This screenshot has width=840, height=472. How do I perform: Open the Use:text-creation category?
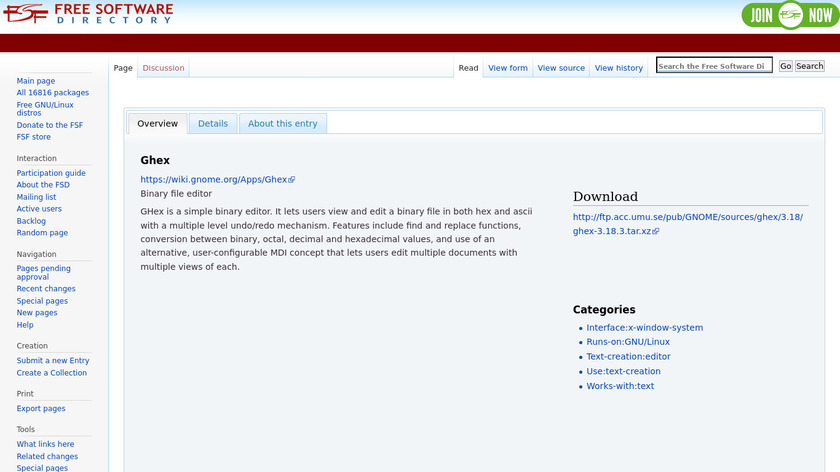pos(623,371)
